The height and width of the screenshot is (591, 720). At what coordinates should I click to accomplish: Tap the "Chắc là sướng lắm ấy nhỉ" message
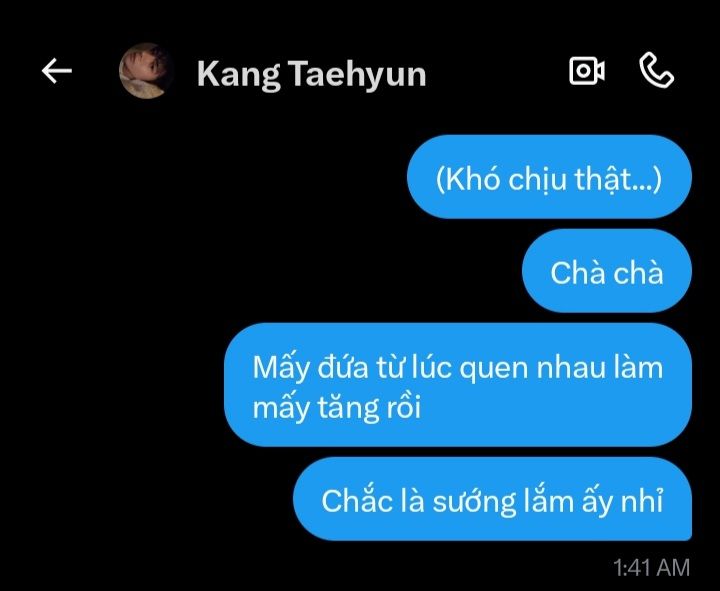click(492, 499)
